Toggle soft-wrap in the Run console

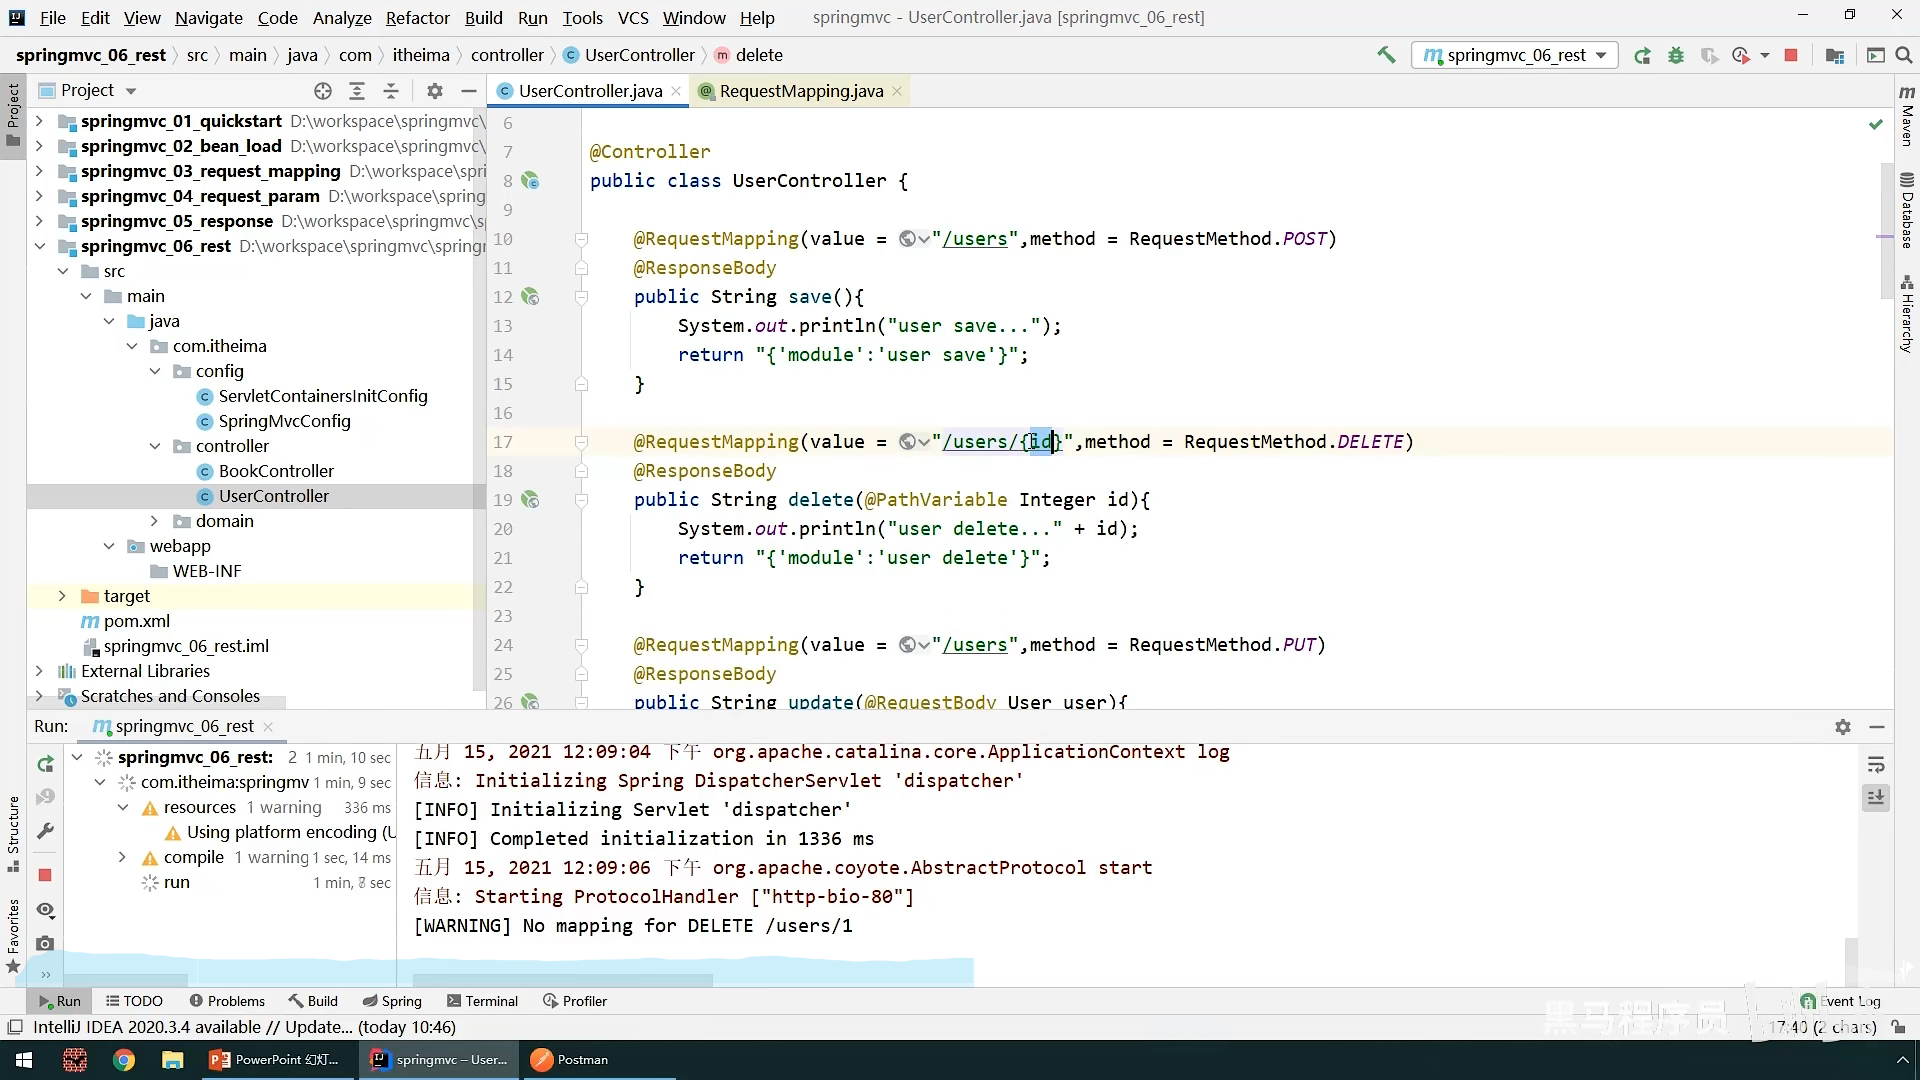[x=1876, y=765]
